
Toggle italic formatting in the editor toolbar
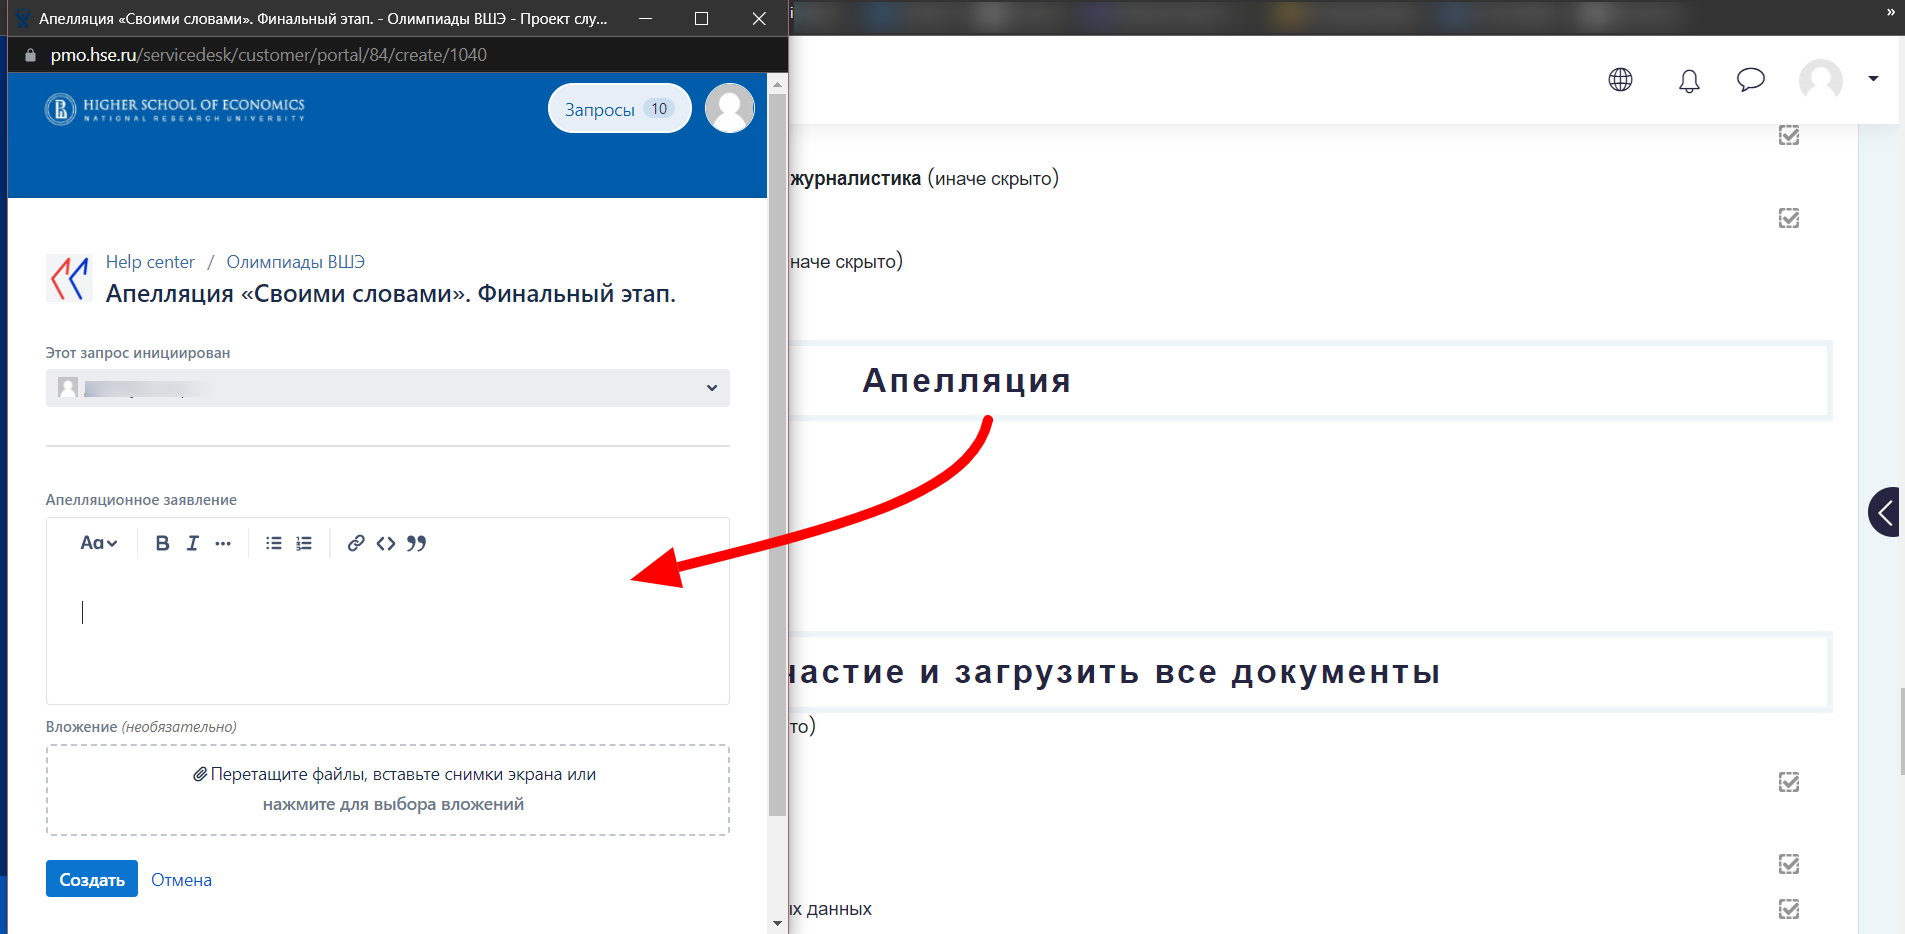[192, 543]
